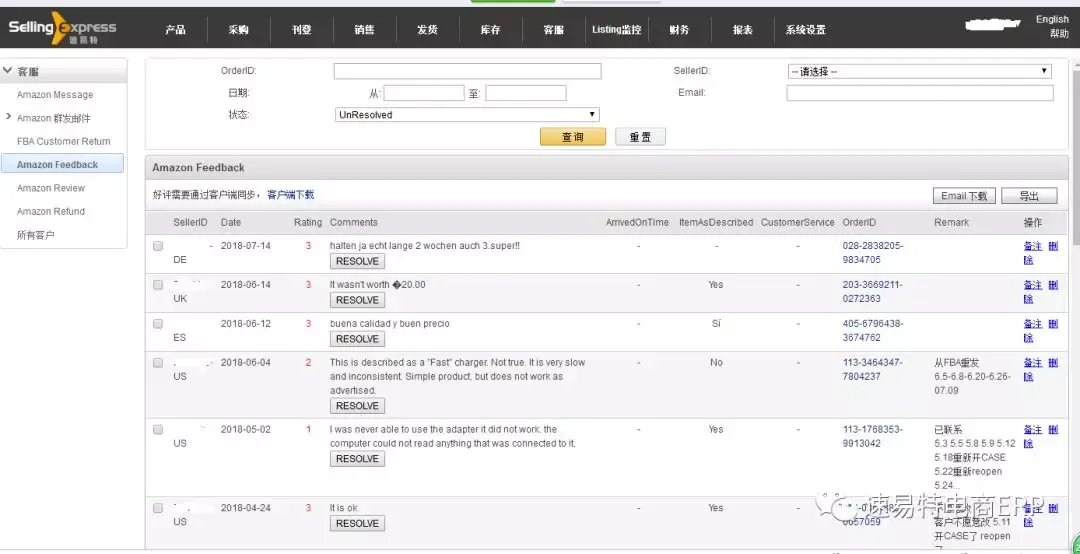Image resolution: width=1080 pixels, height=554 pixels.
Task: Click 备注 for the 2018-06-12 row
Action: (1032, 324)
